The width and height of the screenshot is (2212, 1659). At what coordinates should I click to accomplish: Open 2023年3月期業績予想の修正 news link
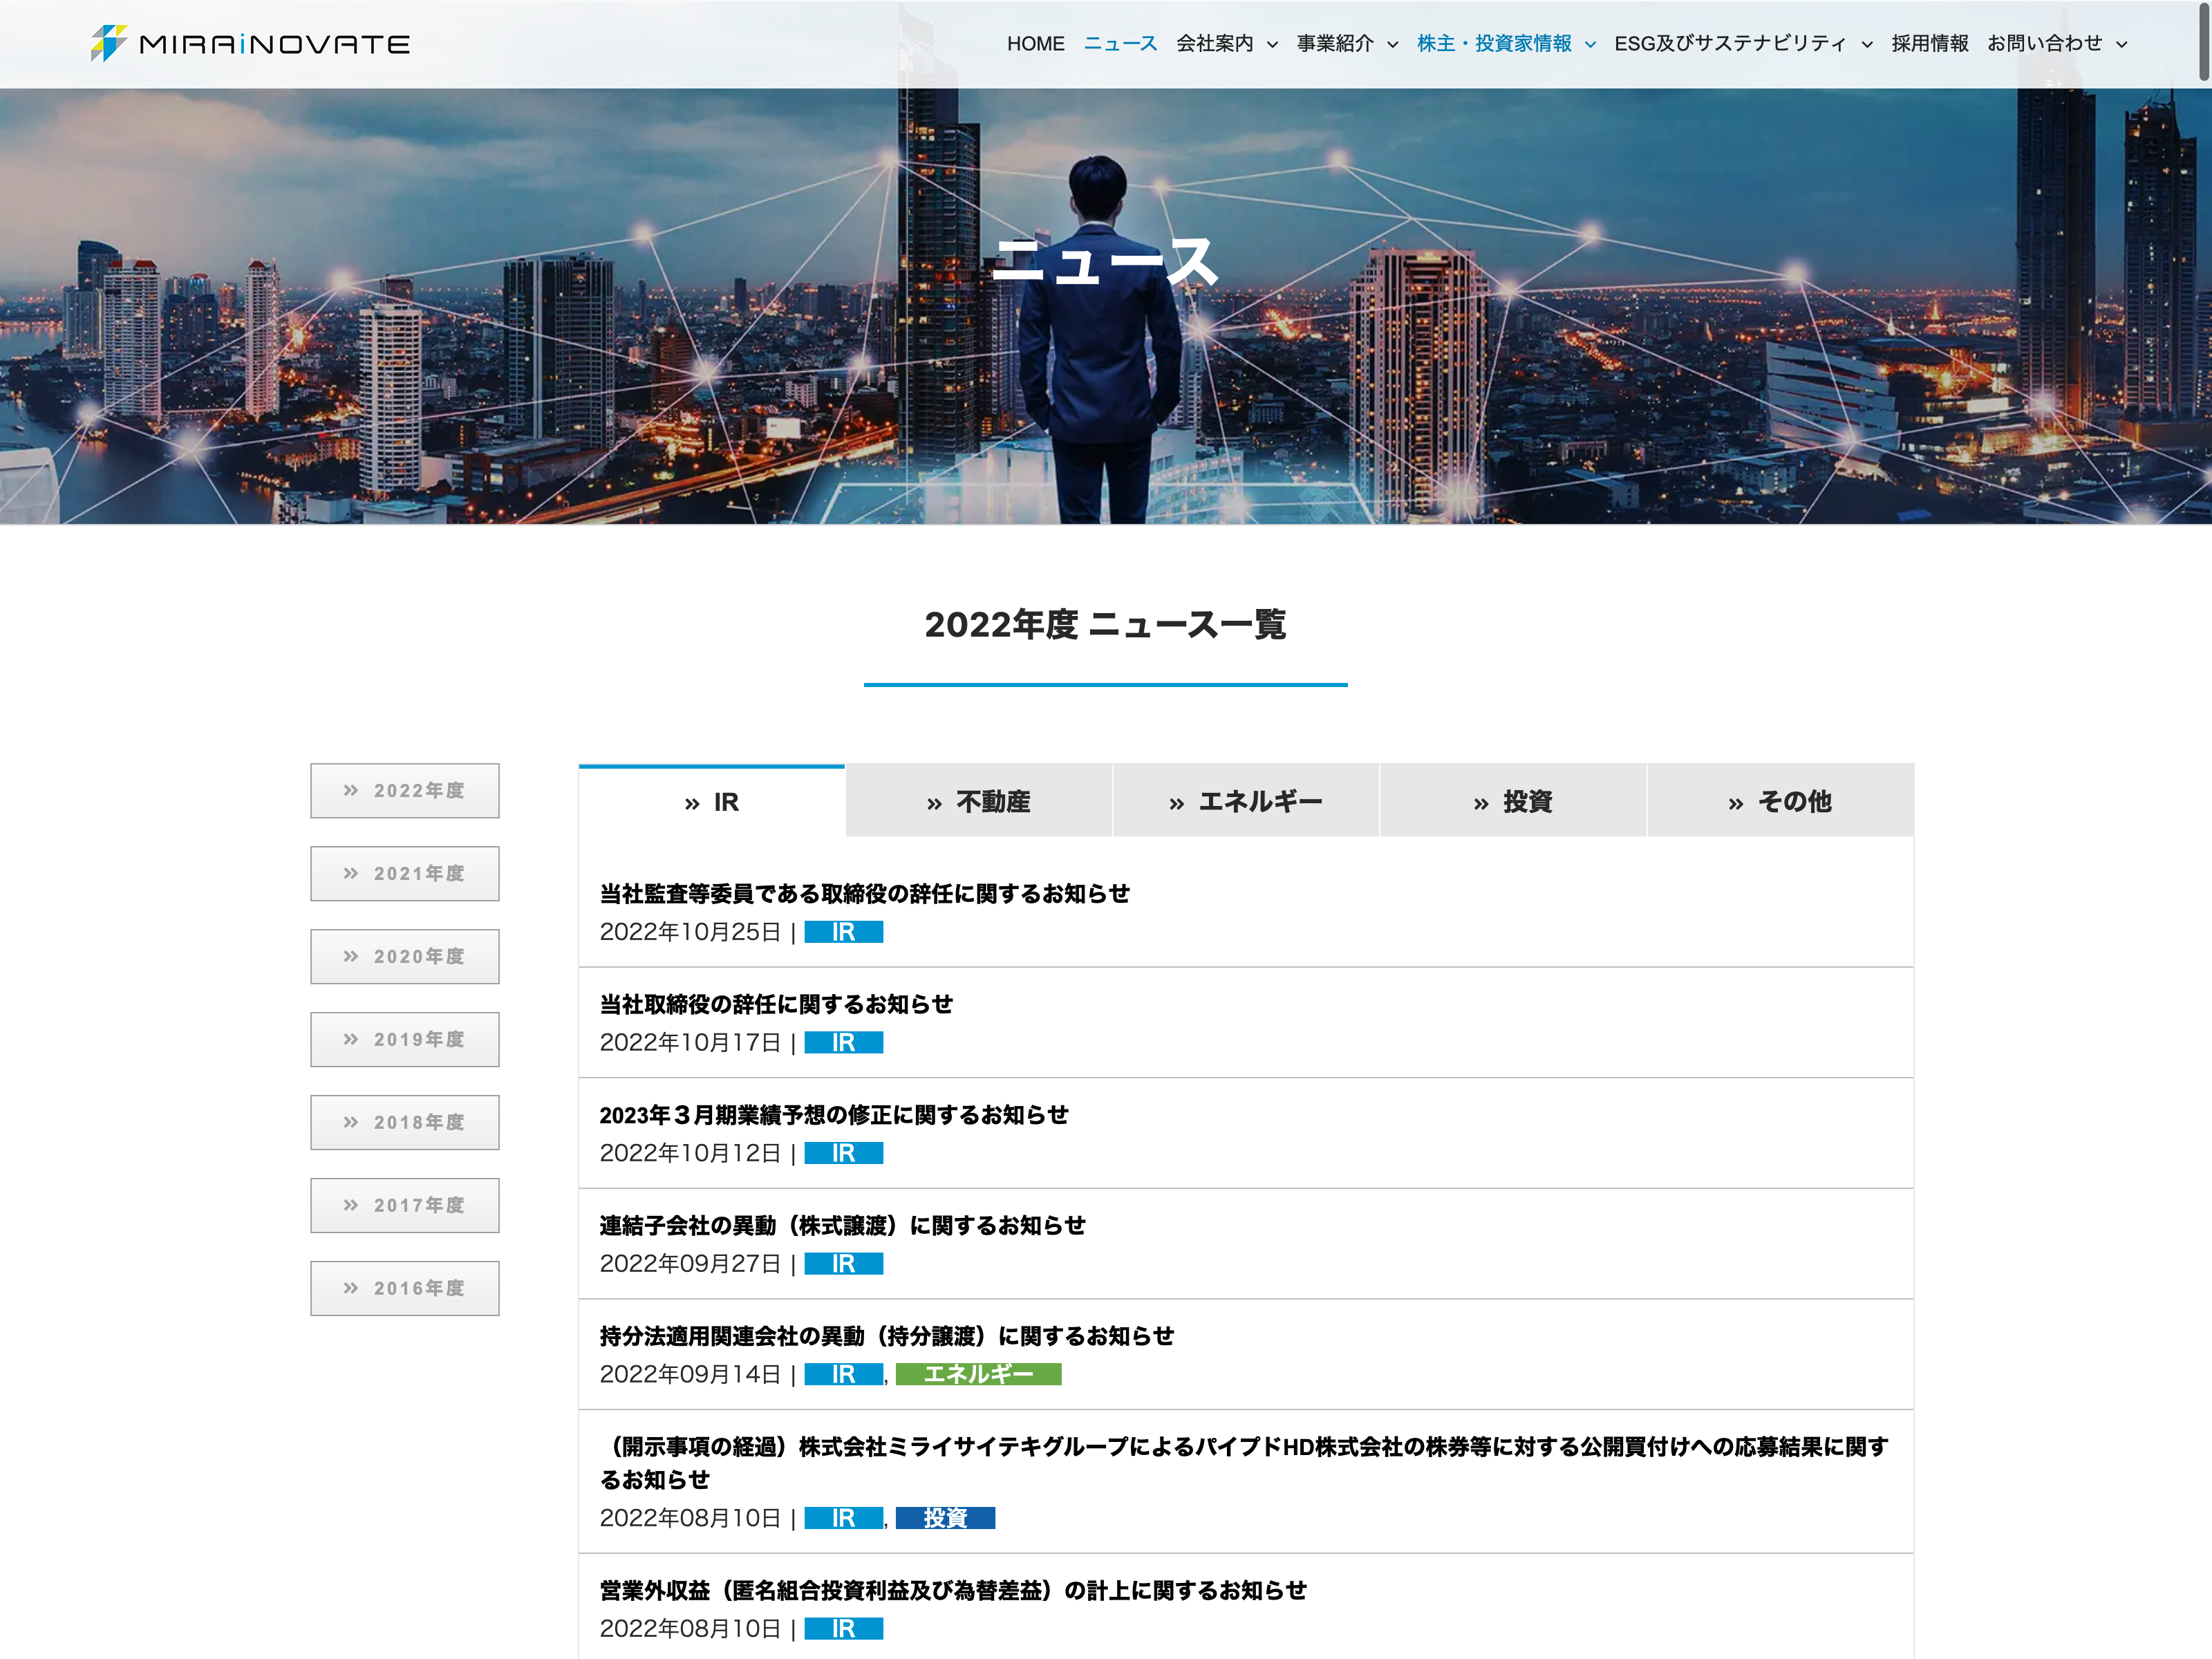833,1115
